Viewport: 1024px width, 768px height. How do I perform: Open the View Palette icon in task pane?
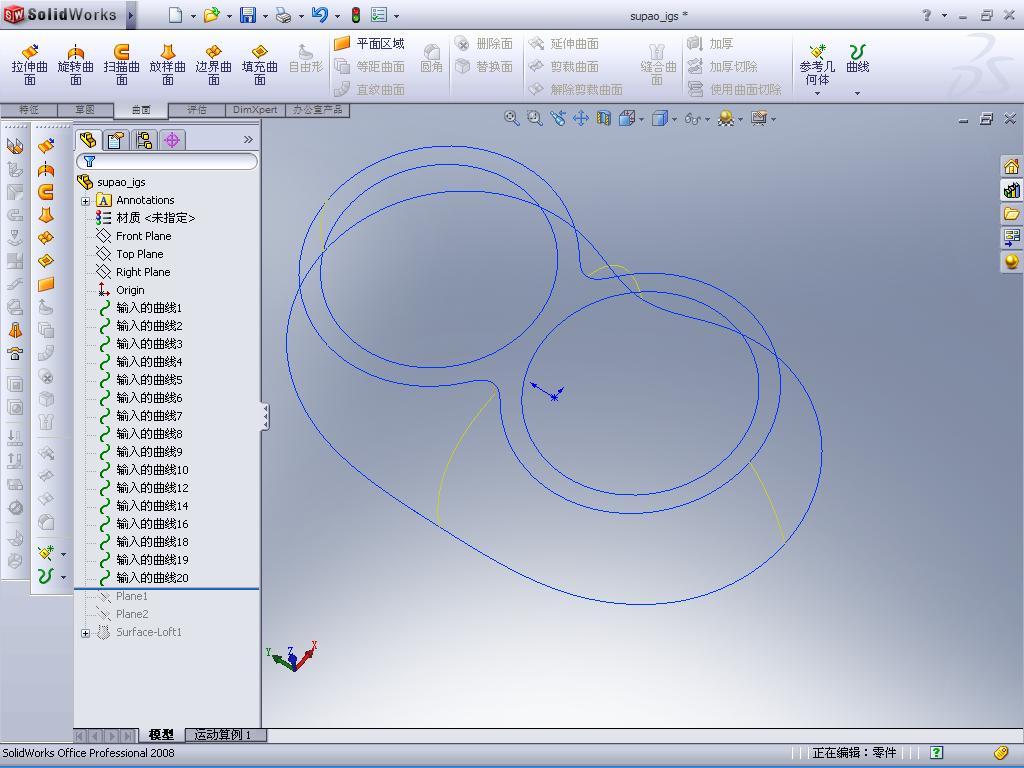click(1011, 237)
